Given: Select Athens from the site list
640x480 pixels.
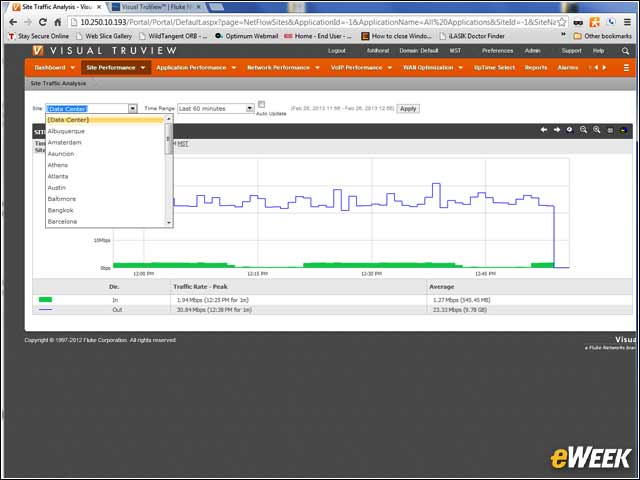Looking at the screenshot, I should click(x=58, y=165).
